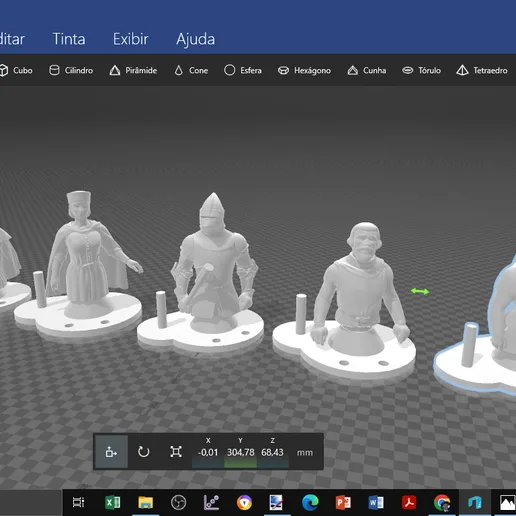This screenshot has height=516, width=516.
Task: Change the mm units selector
Action: pyautogui.click(x=305, y=452)
